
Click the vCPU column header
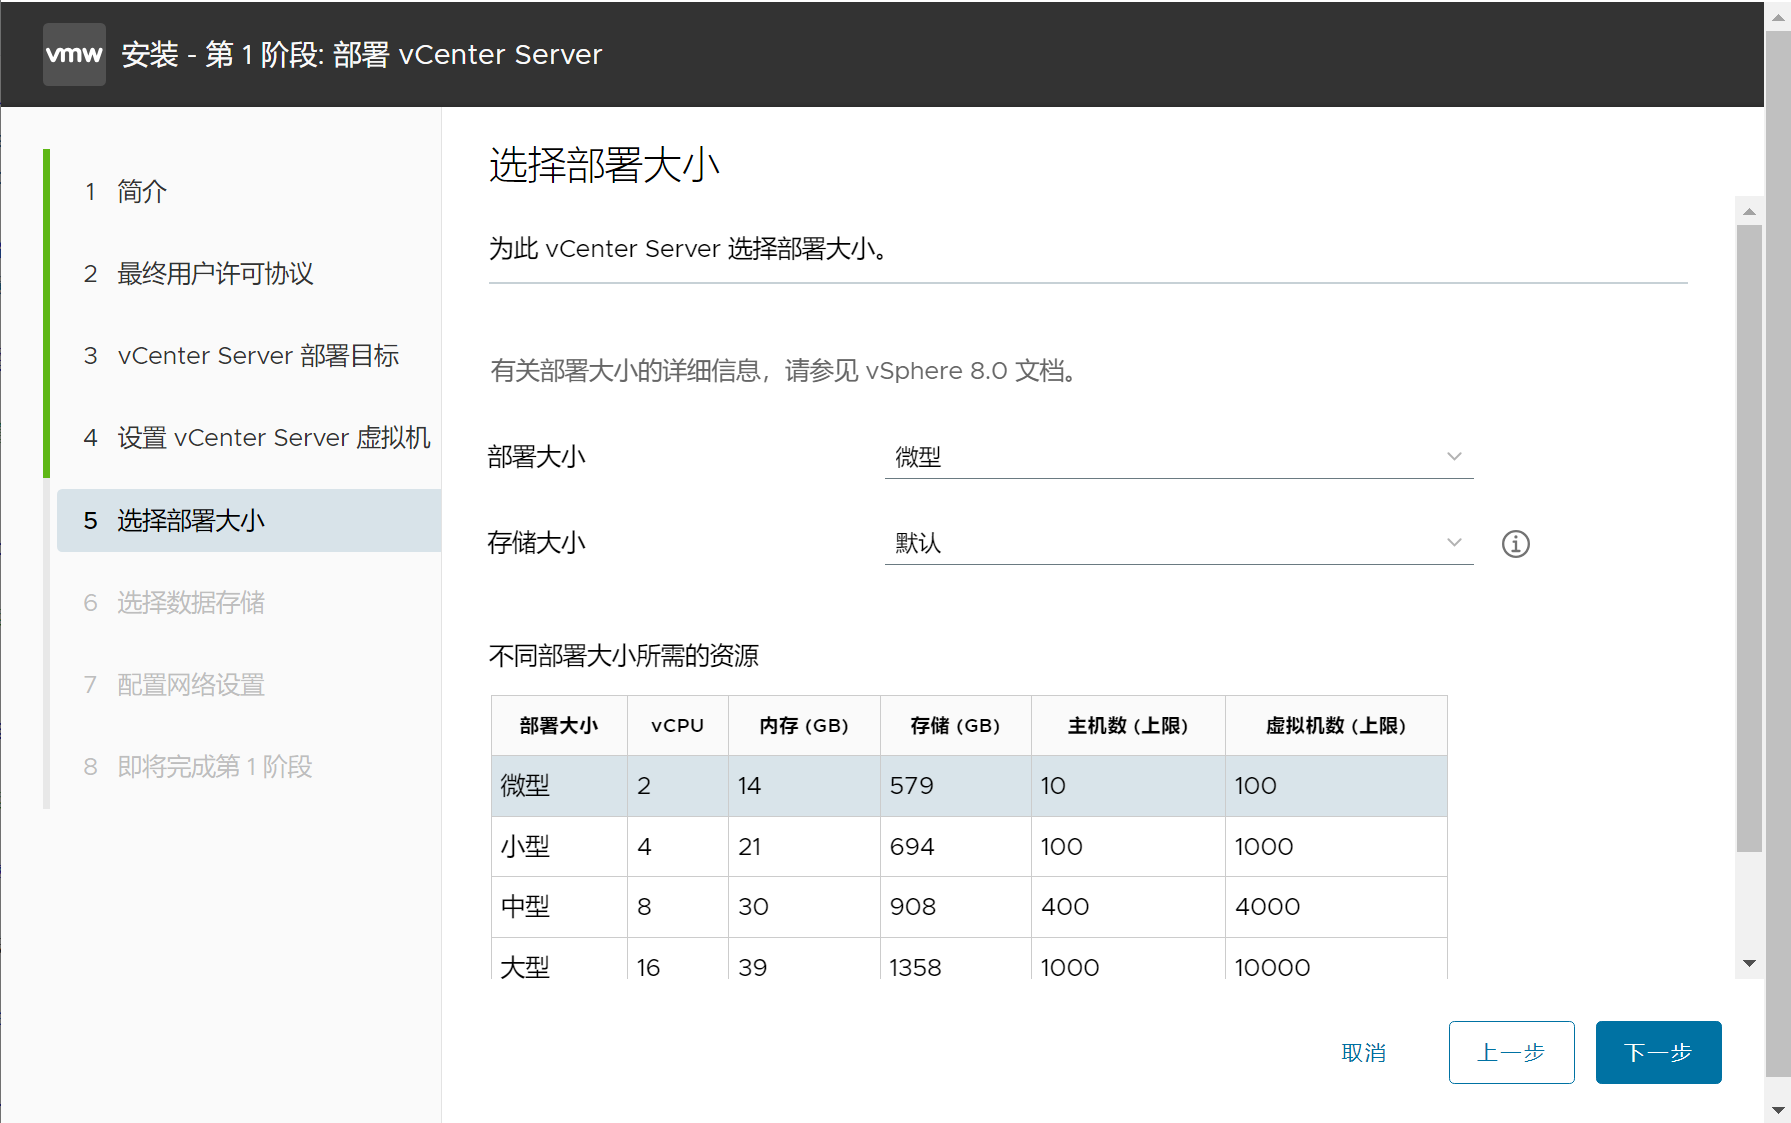677,725
